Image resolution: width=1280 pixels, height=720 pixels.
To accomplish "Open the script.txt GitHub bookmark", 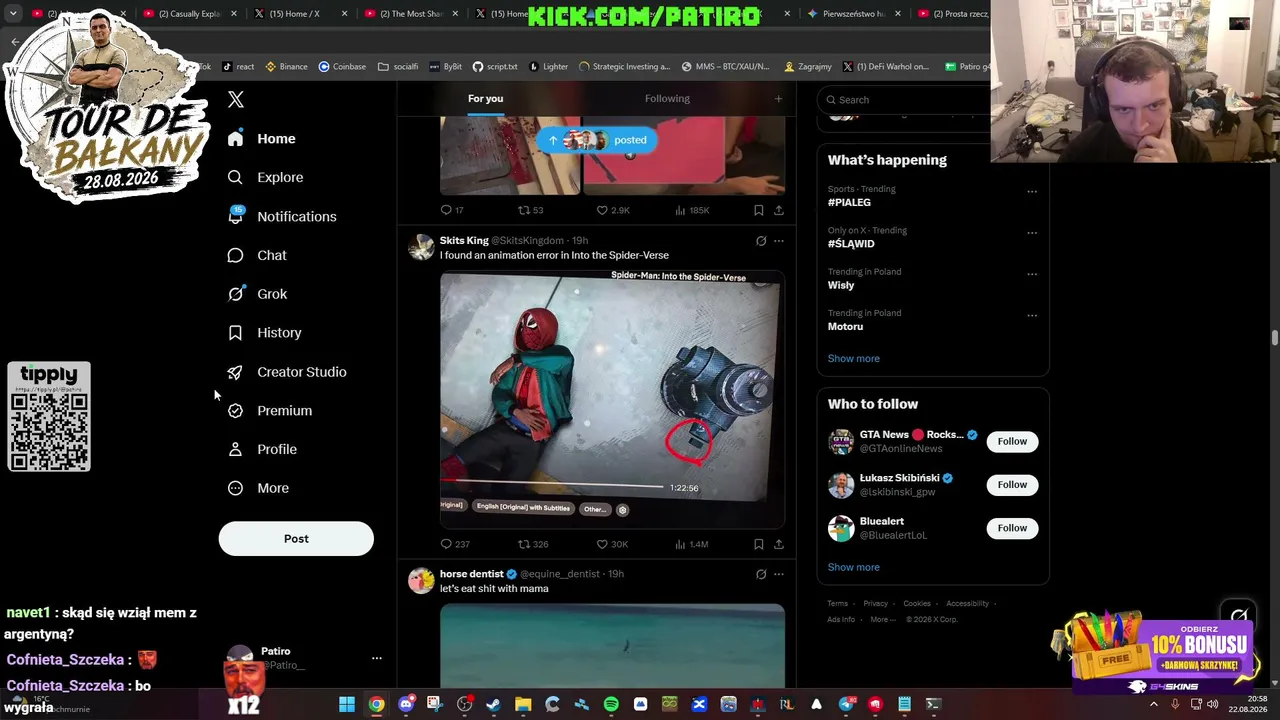I will pyautogui.click(x=495, y=67).
